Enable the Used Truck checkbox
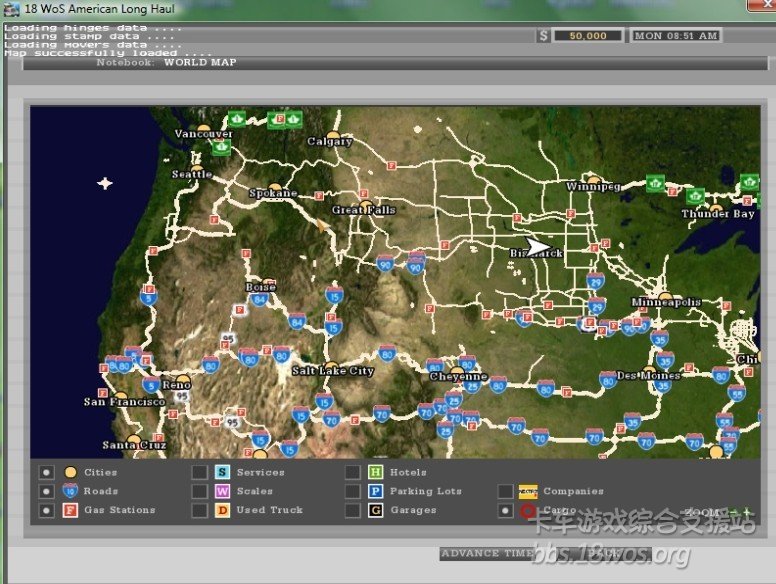This screenshot has height=584, width=776. point(200,510)
